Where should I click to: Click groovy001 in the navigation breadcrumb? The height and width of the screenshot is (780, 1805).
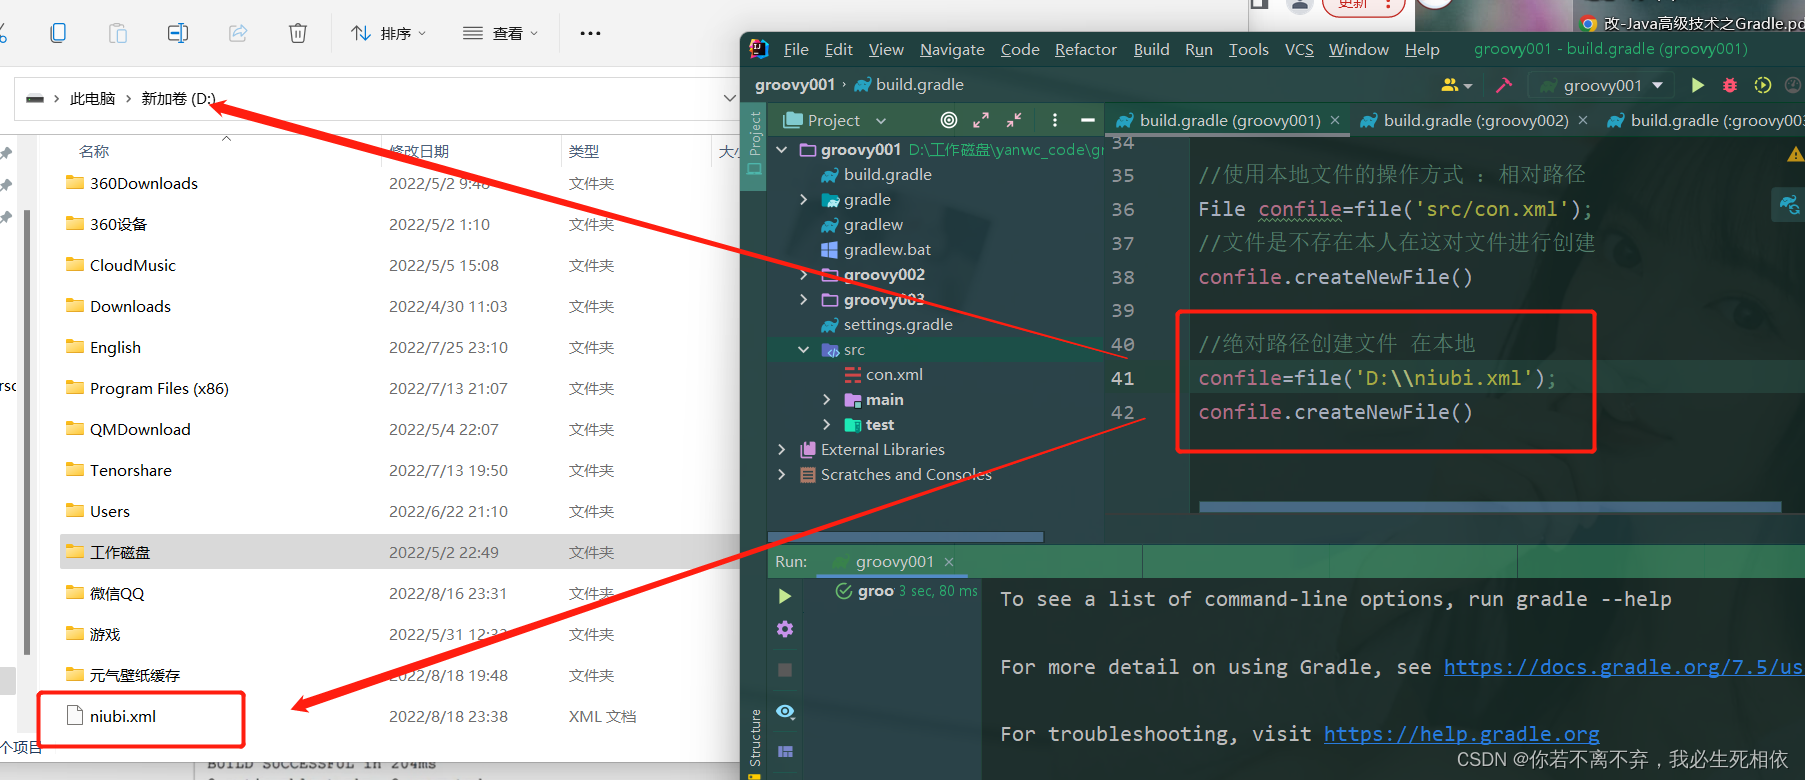click(x=794, y=84)
